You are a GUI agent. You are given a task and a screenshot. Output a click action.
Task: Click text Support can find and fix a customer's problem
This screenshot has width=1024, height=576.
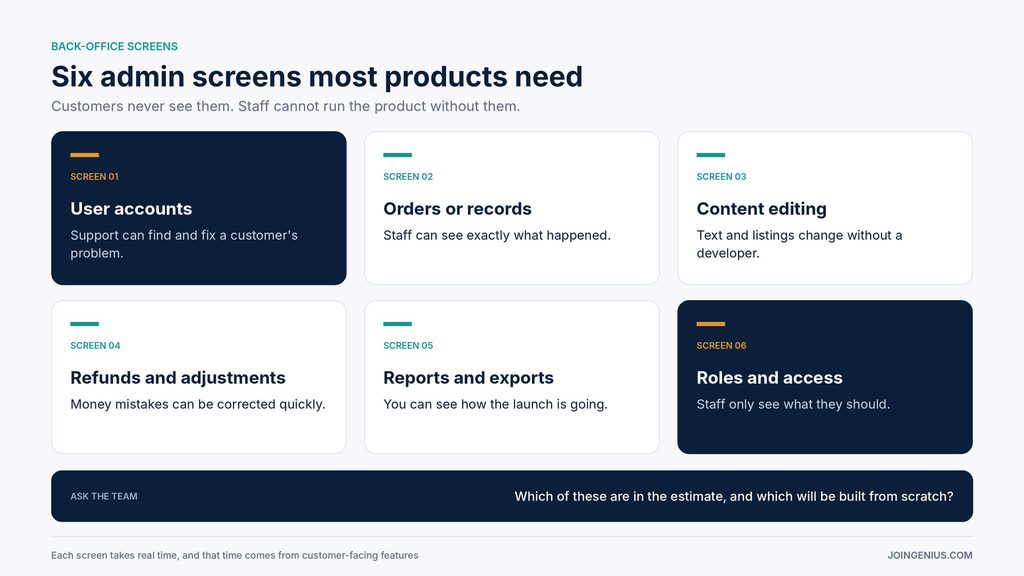pyautogui.click(x=184, y=244)
